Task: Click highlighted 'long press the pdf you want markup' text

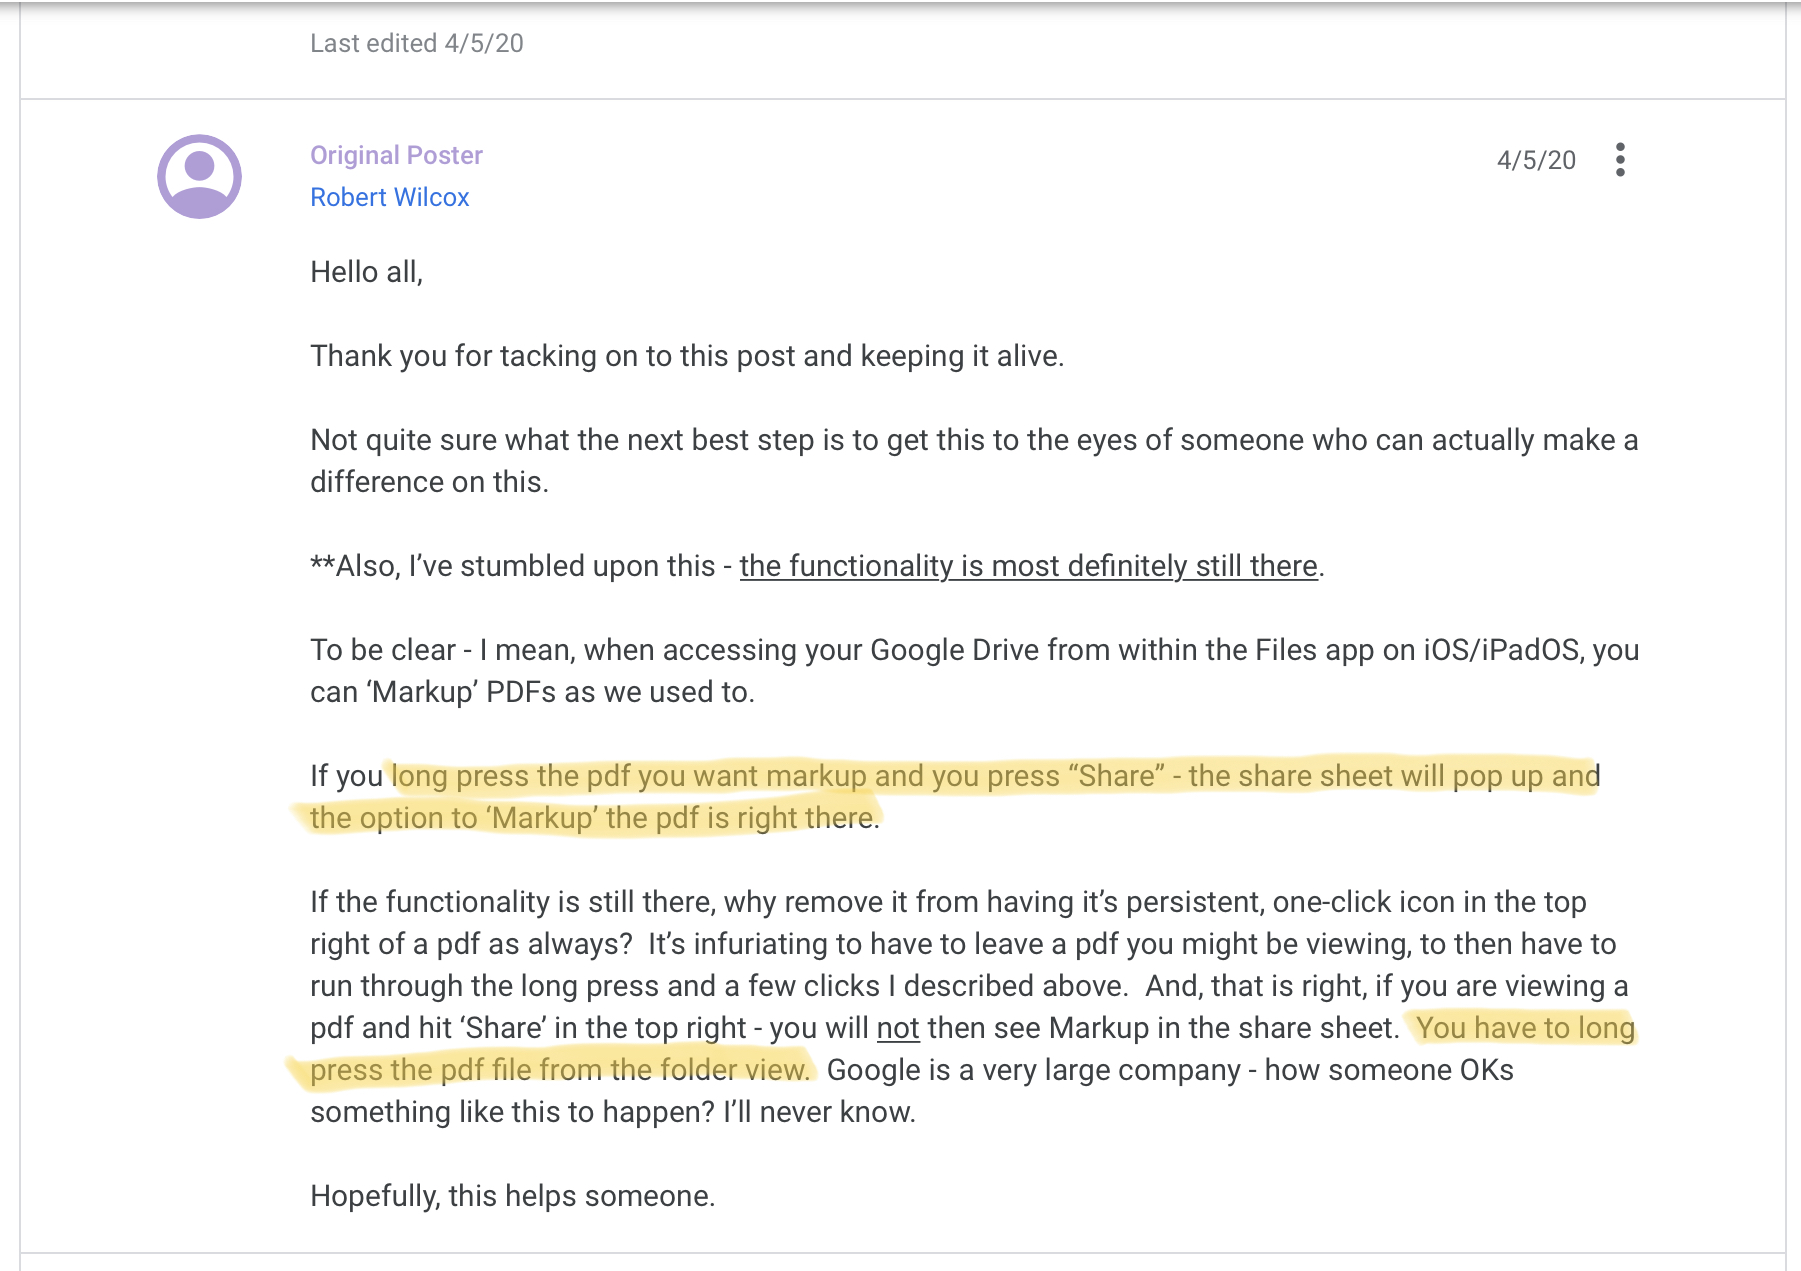Action: (629, 776)
